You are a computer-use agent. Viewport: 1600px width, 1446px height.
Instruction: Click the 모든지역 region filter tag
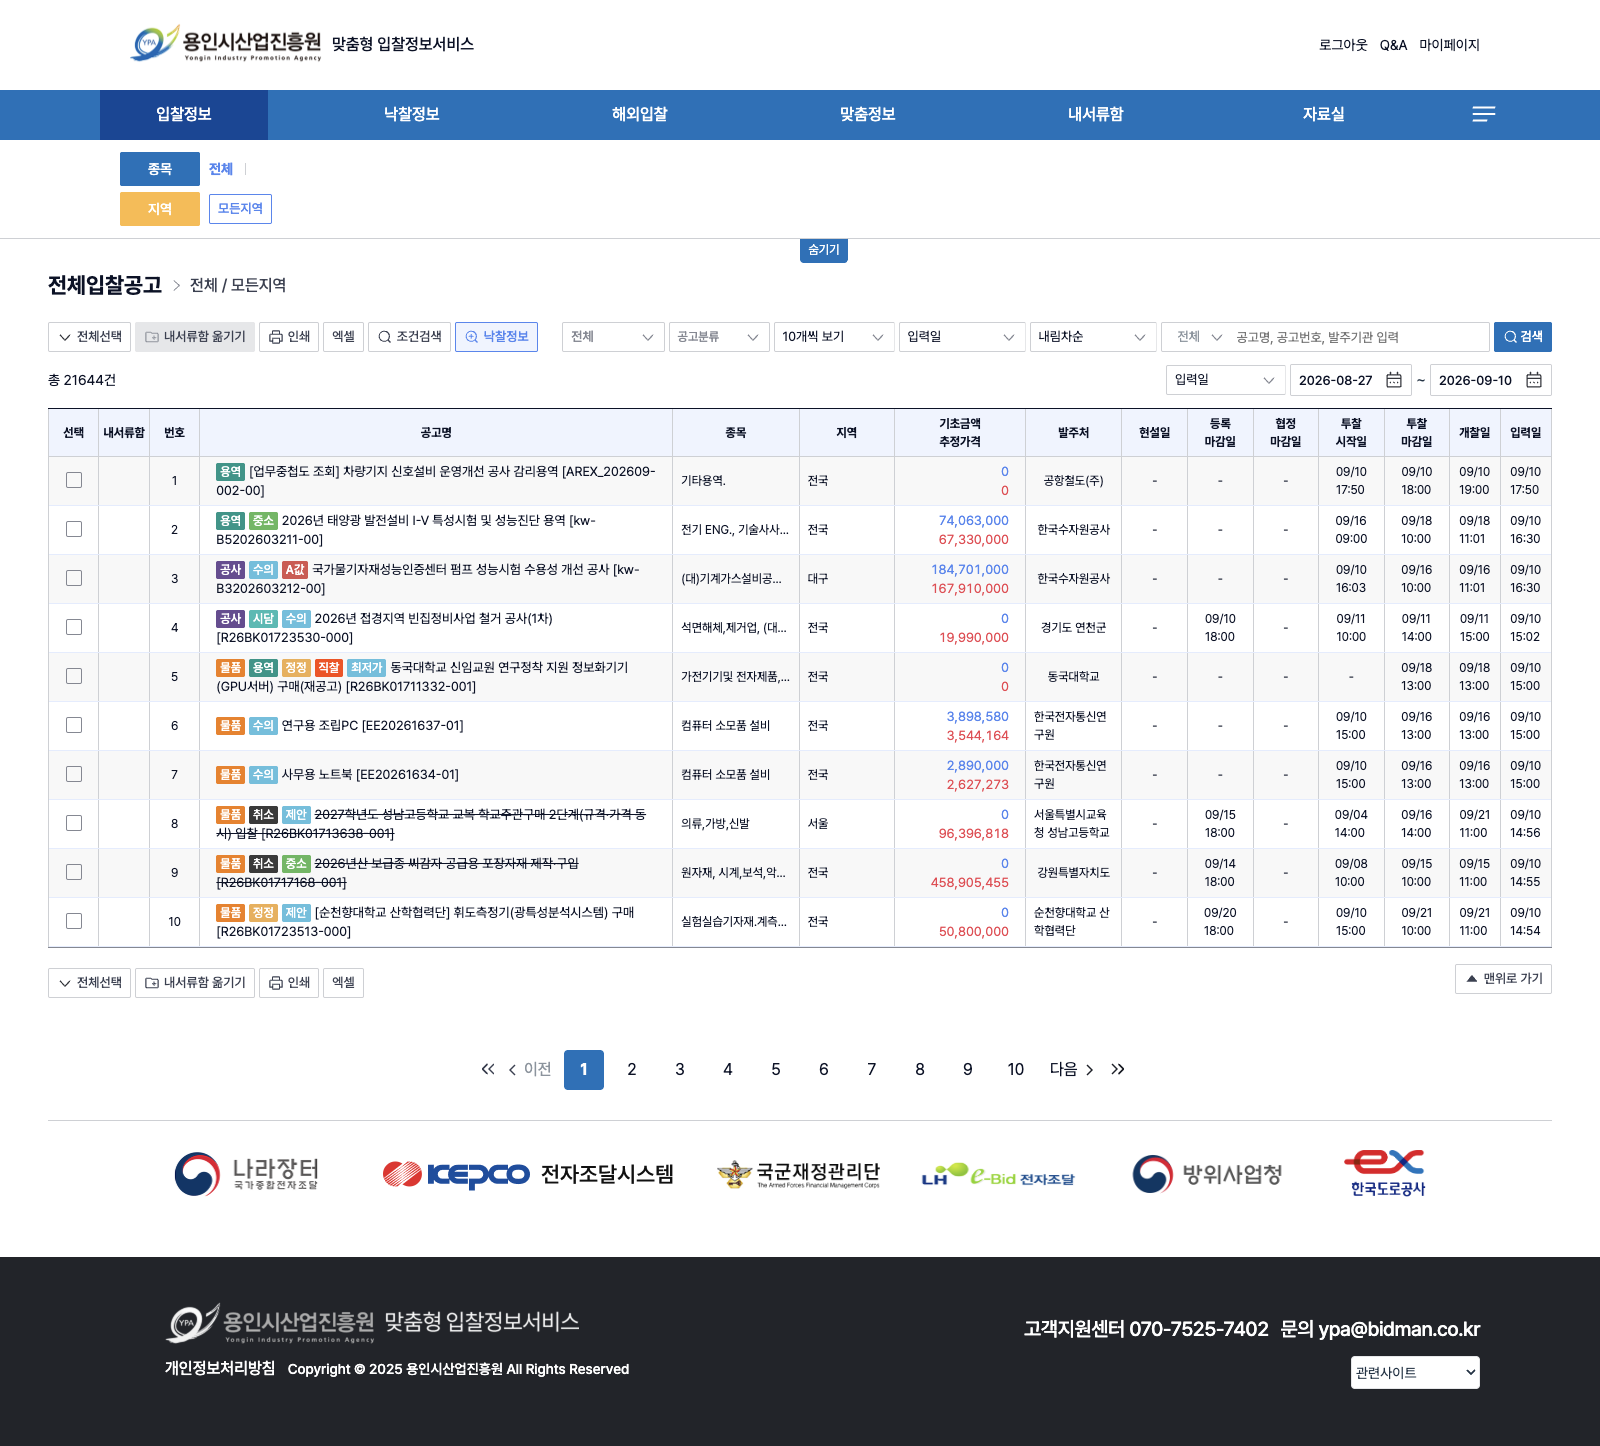(240, 208)
